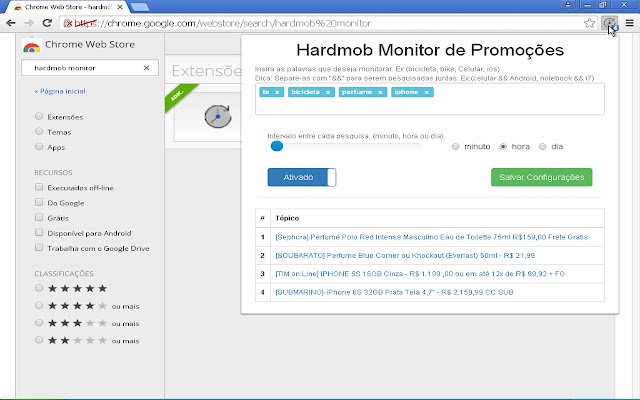Click the Chrome Web Store logo

pos(31,46)
